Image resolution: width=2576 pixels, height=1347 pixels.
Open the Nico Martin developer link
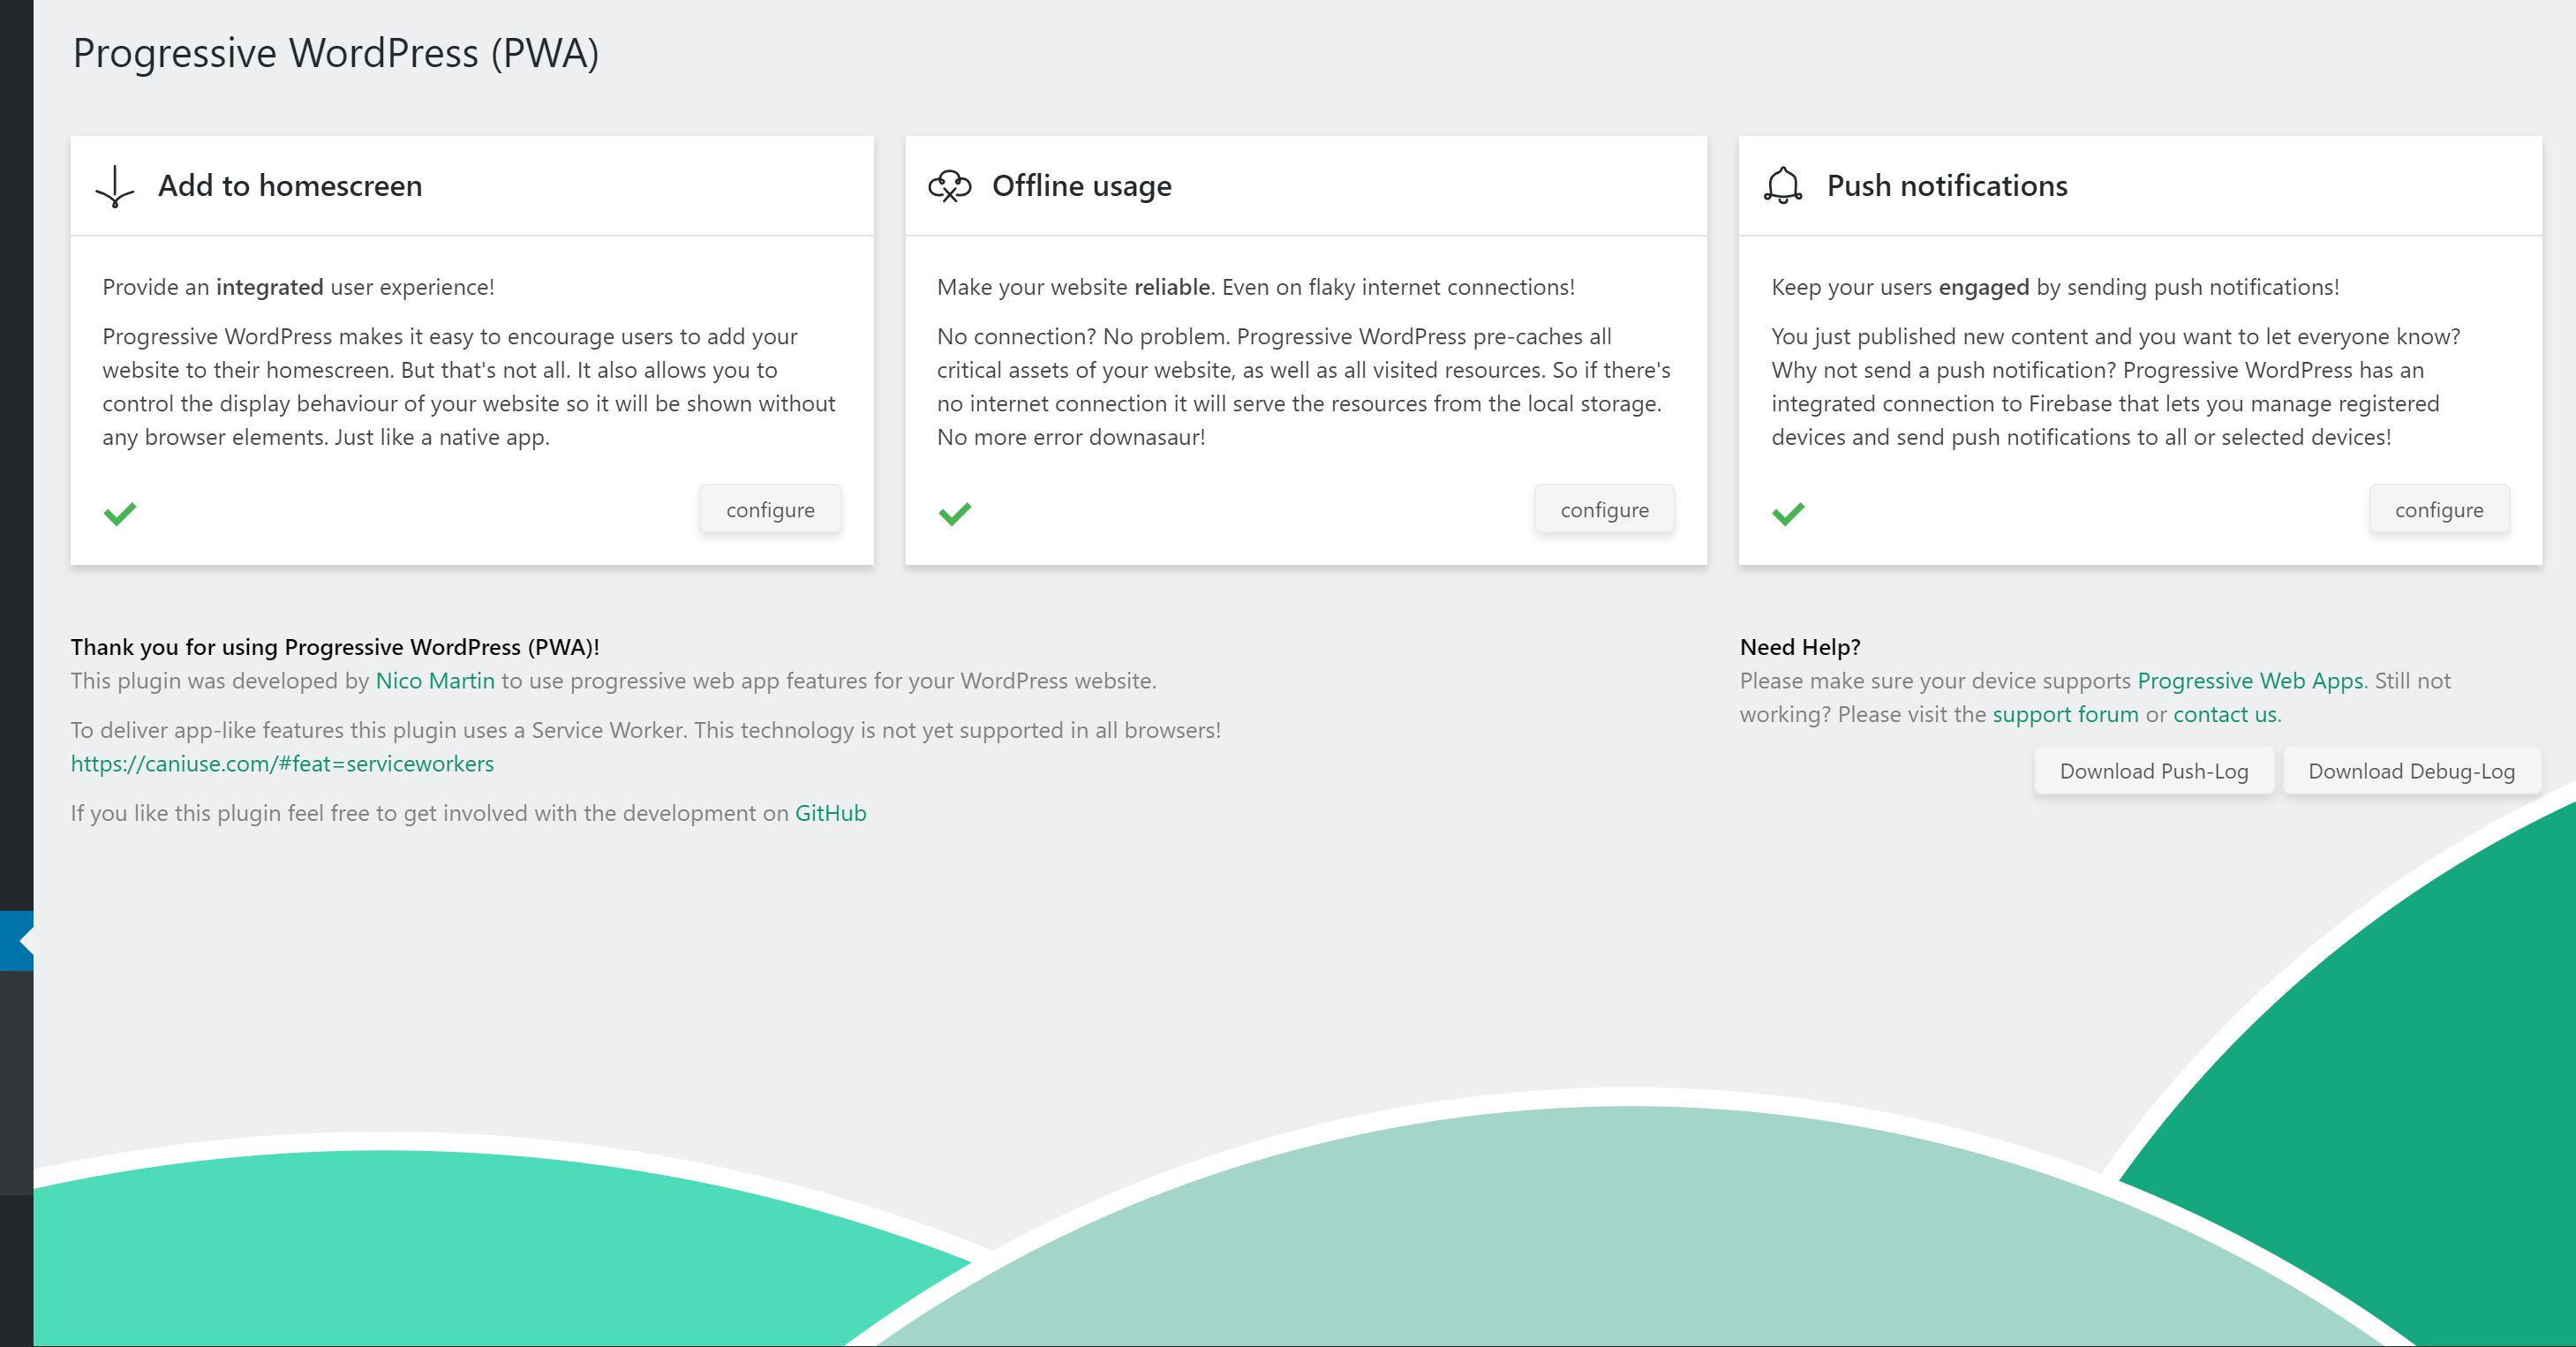click(435, 681)
